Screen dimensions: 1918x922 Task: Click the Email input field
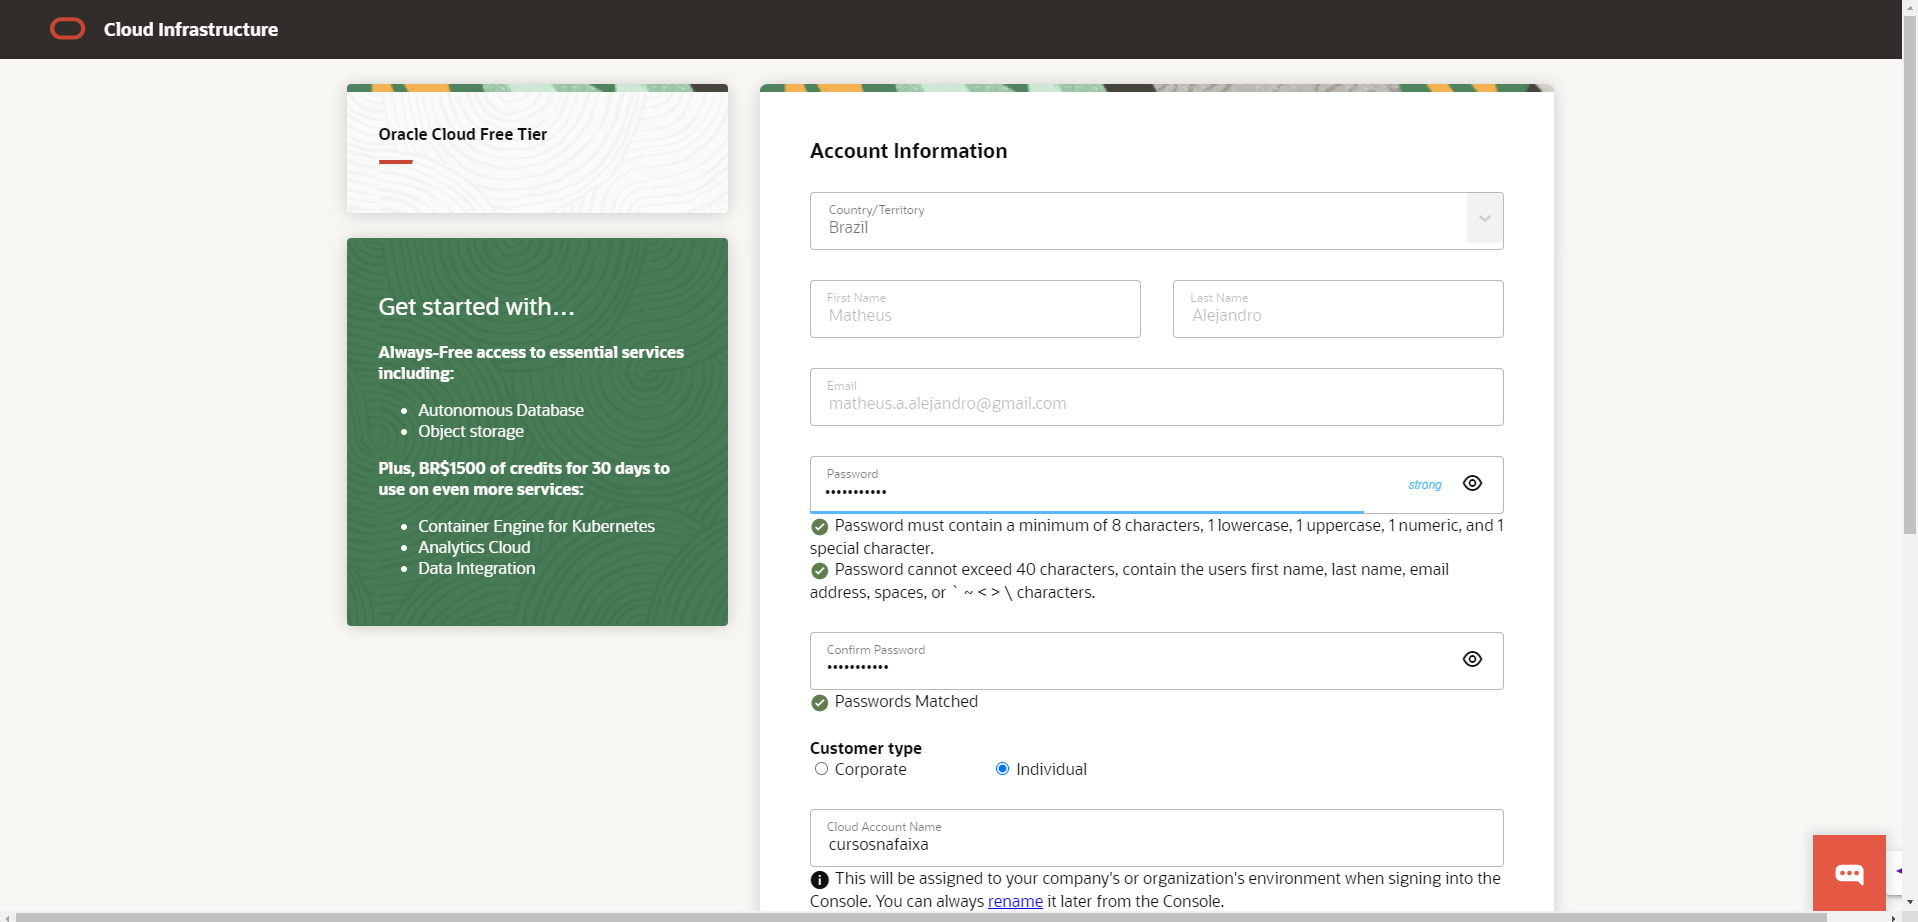[1156, 398]
